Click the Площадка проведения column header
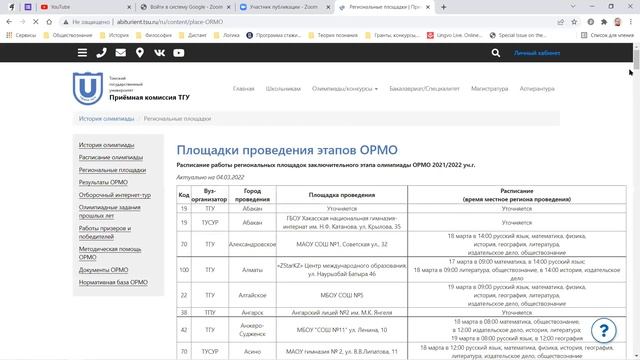The image size is (640, 360). click(x=342, y=195)
